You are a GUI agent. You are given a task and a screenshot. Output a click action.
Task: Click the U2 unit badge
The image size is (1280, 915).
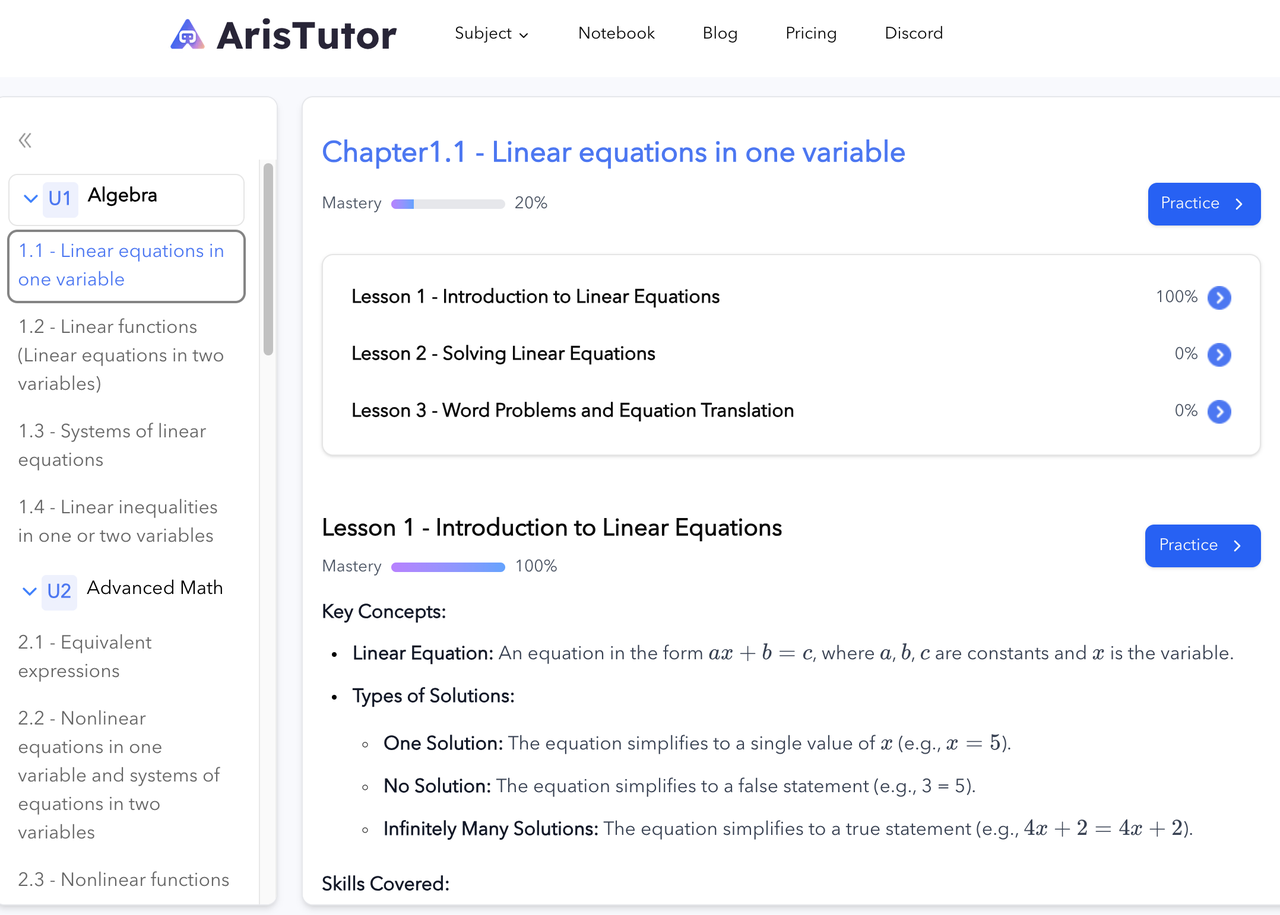point(60,591)
